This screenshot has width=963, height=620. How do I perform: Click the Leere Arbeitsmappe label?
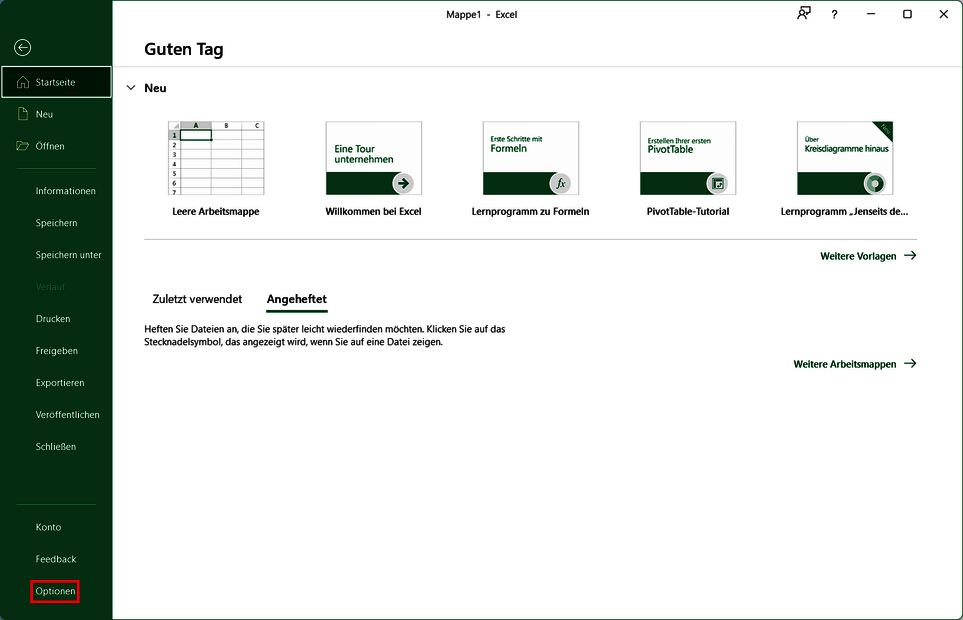coord(216,211)
